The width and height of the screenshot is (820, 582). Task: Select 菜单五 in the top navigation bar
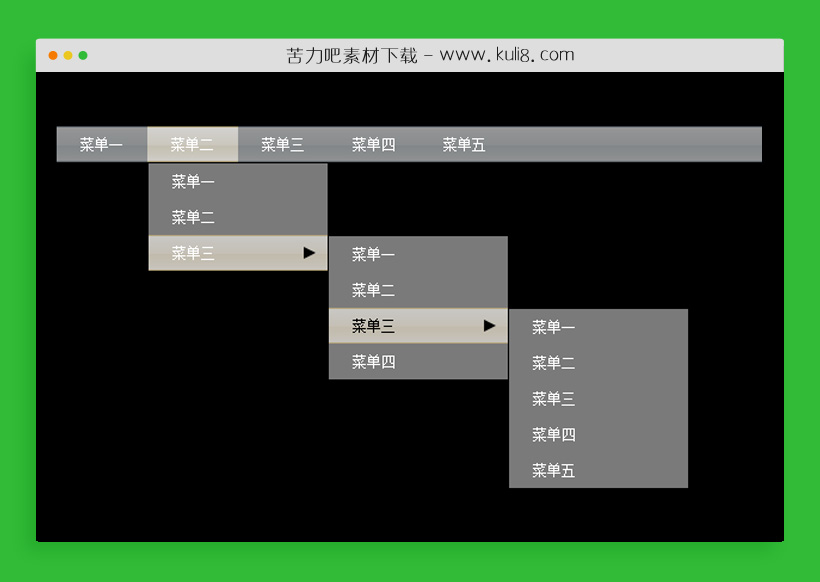click(x=464, y=144)
